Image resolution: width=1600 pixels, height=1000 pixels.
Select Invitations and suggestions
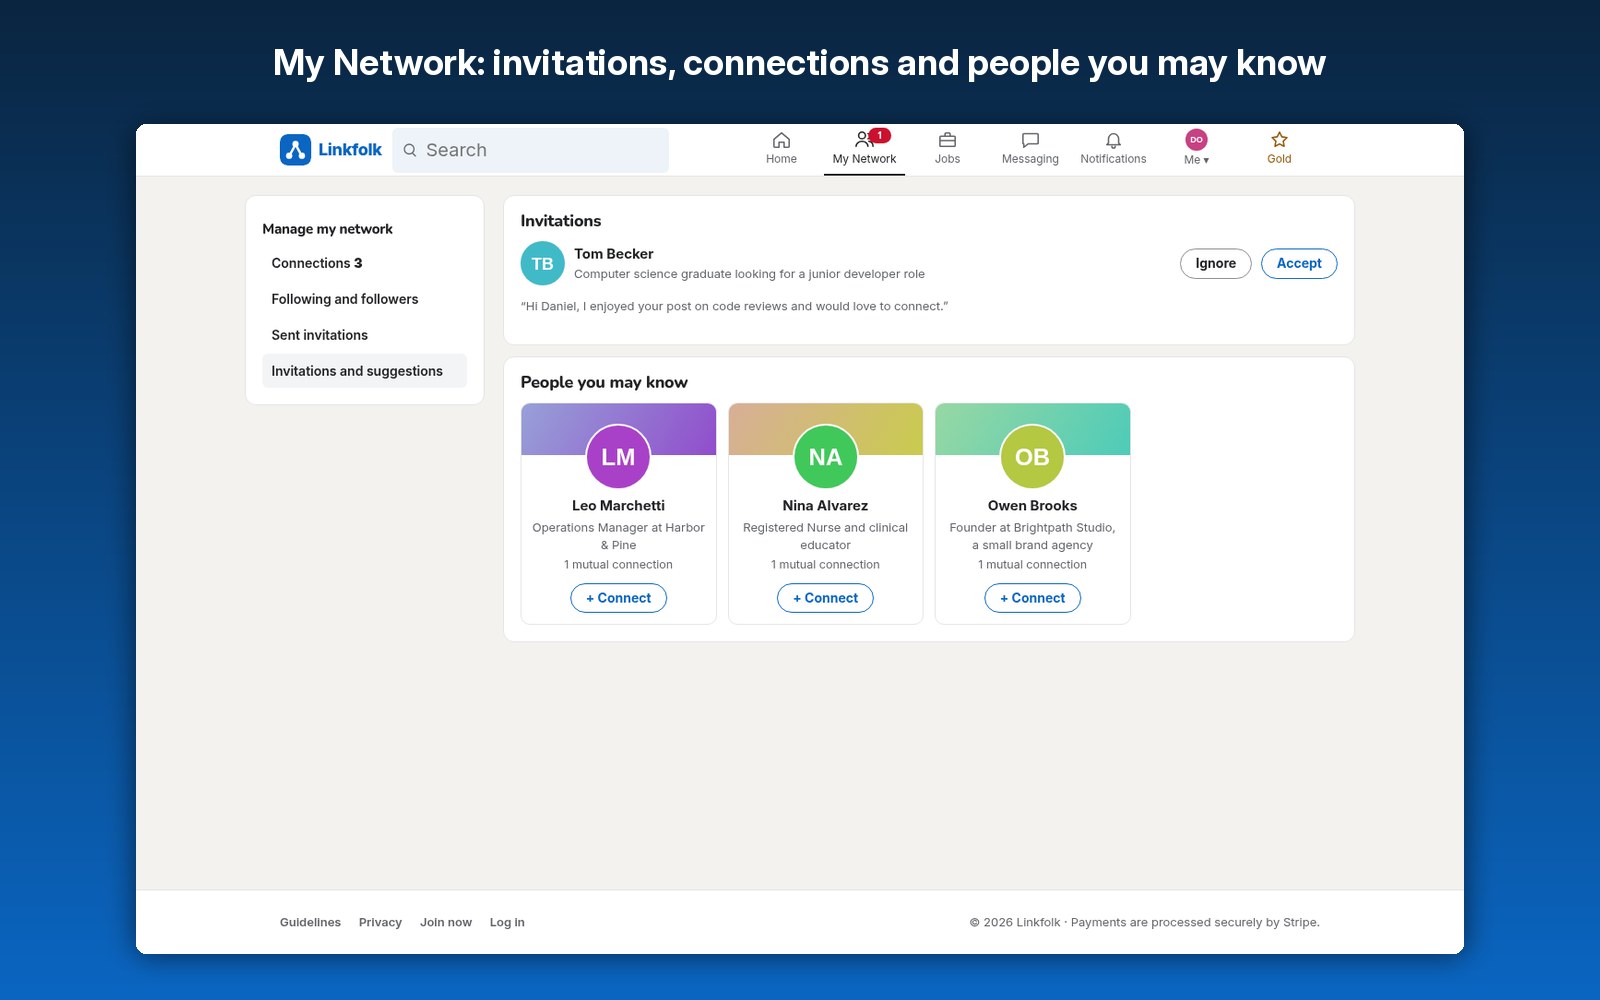pyautogui.click(x=365, y=371)
